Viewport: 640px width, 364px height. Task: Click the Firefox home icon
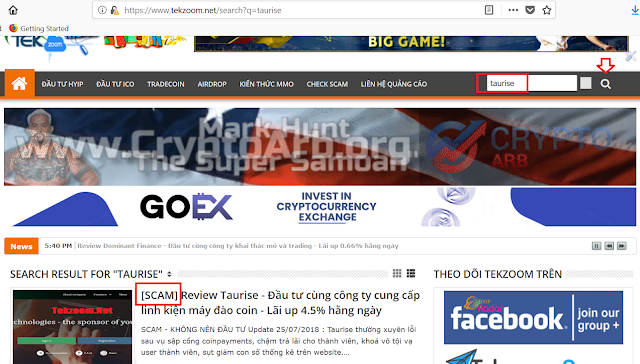point(13,10)
